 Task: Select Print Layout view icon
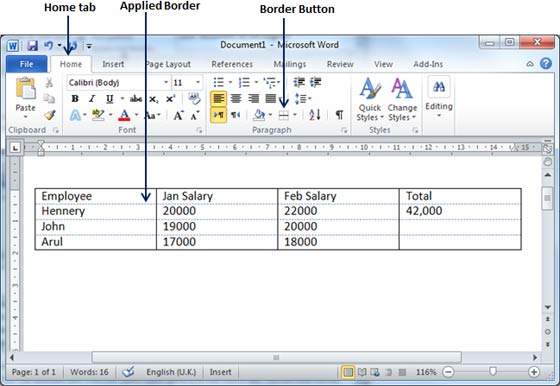click(348, 372)
